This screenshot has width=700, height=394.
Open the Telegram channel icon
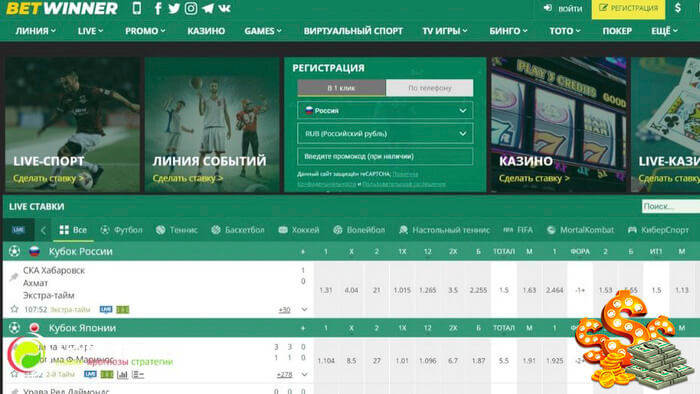[208, 8]
